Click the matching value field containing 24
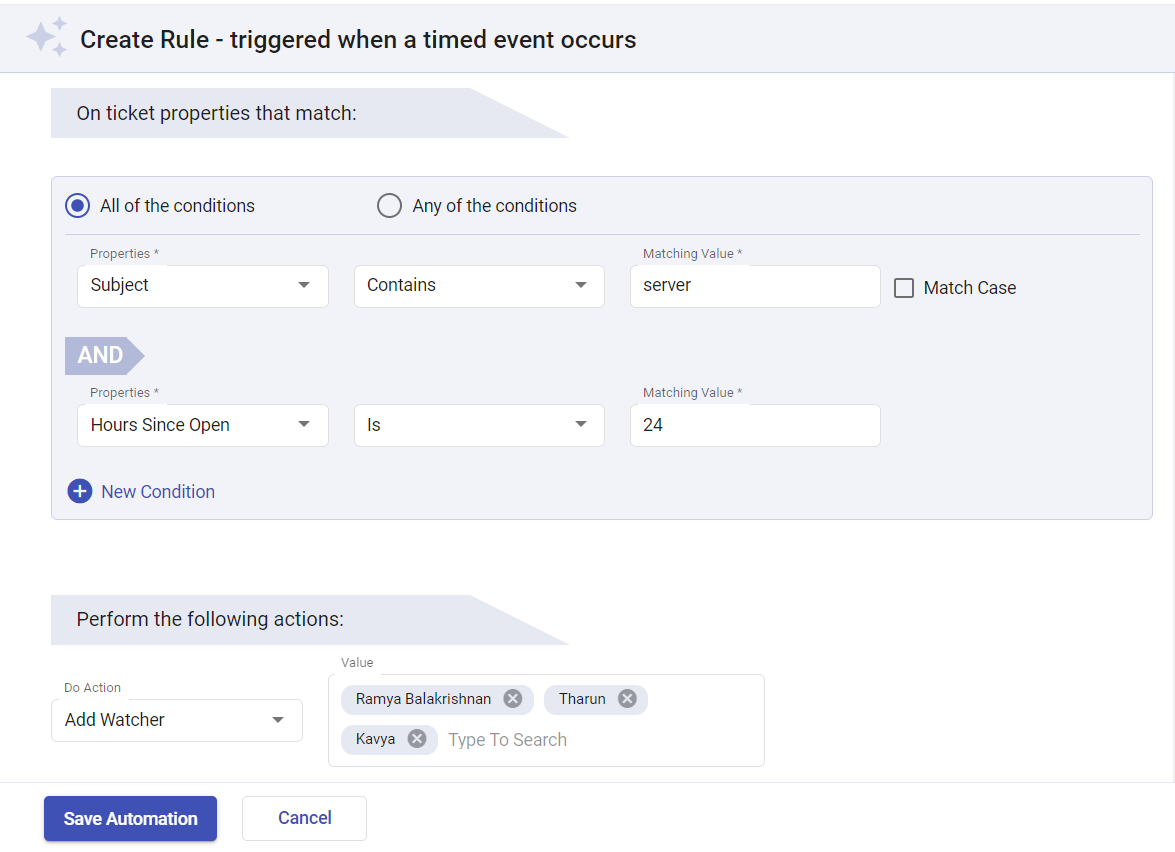1175x852 pixels. 755,425
